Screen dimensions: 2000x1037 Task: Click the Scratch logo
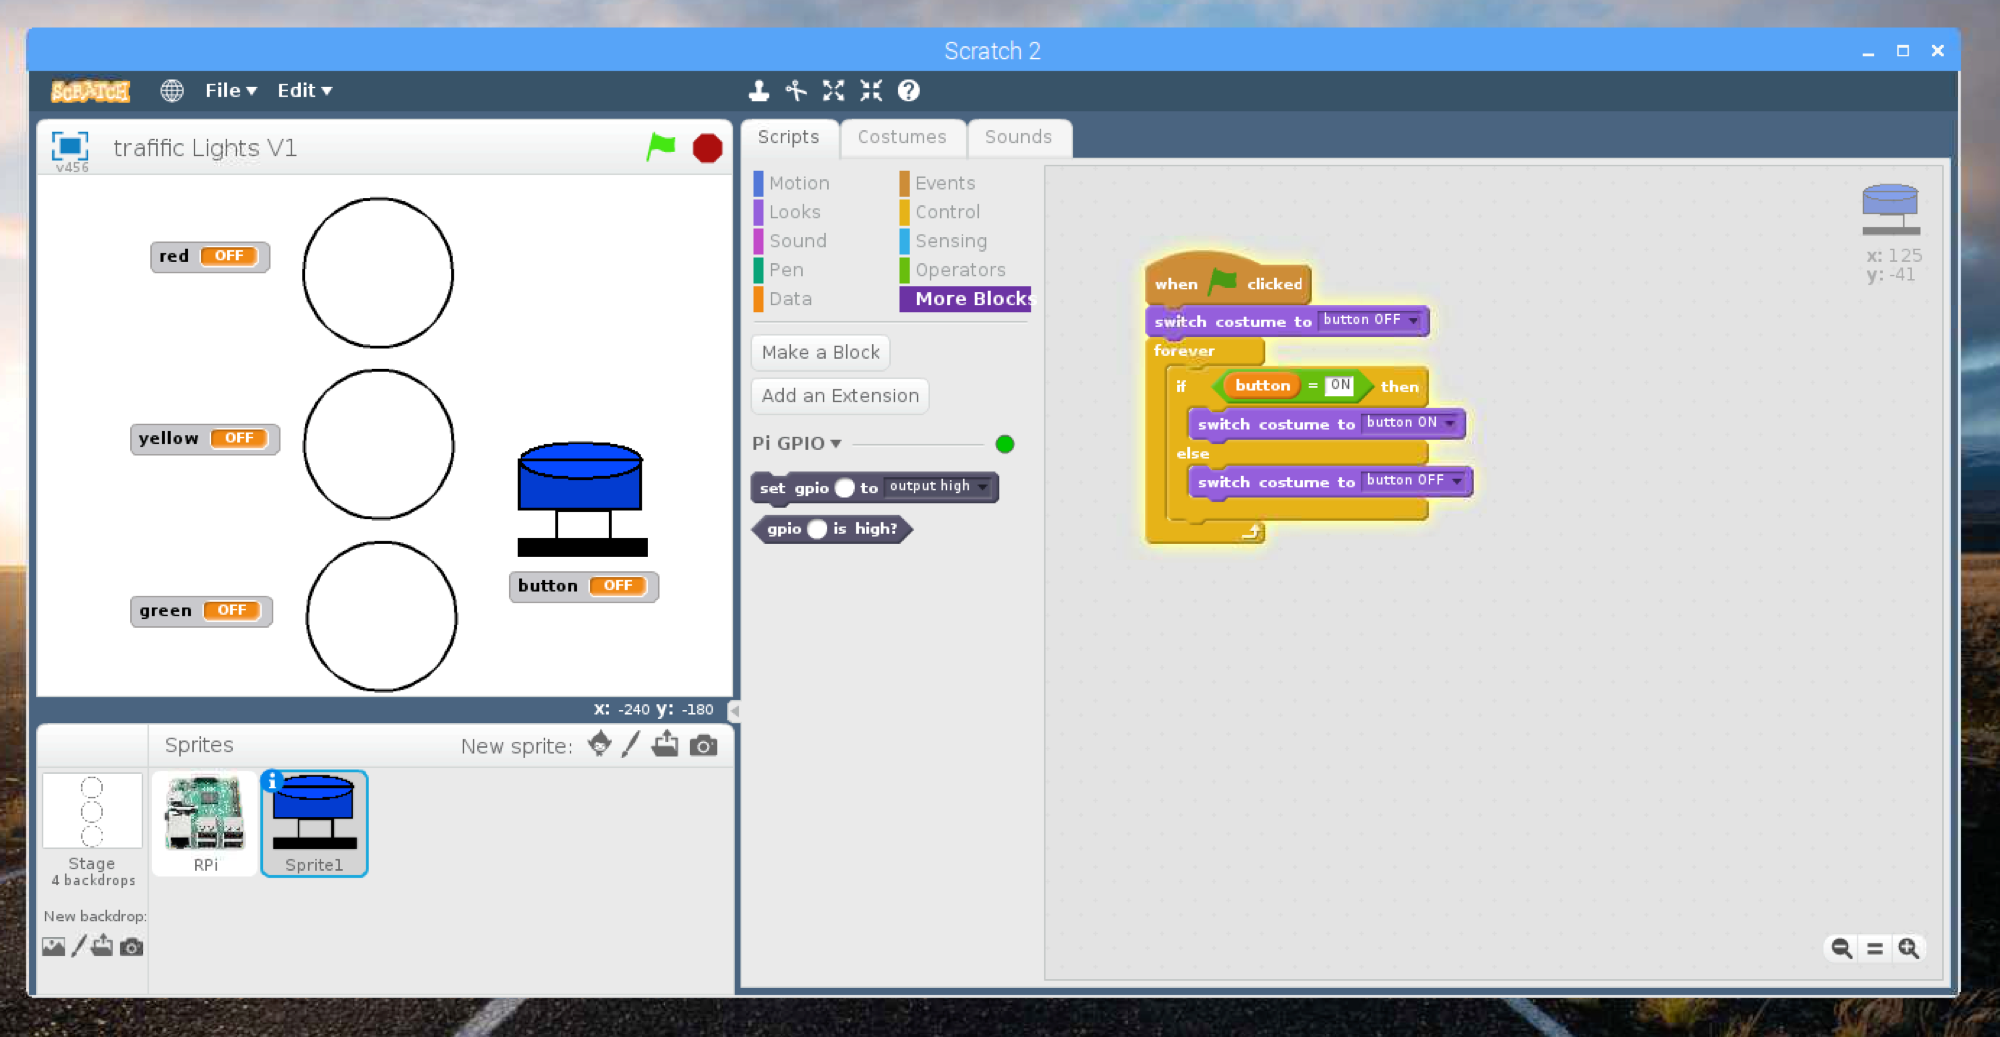(x=90, y=91)
